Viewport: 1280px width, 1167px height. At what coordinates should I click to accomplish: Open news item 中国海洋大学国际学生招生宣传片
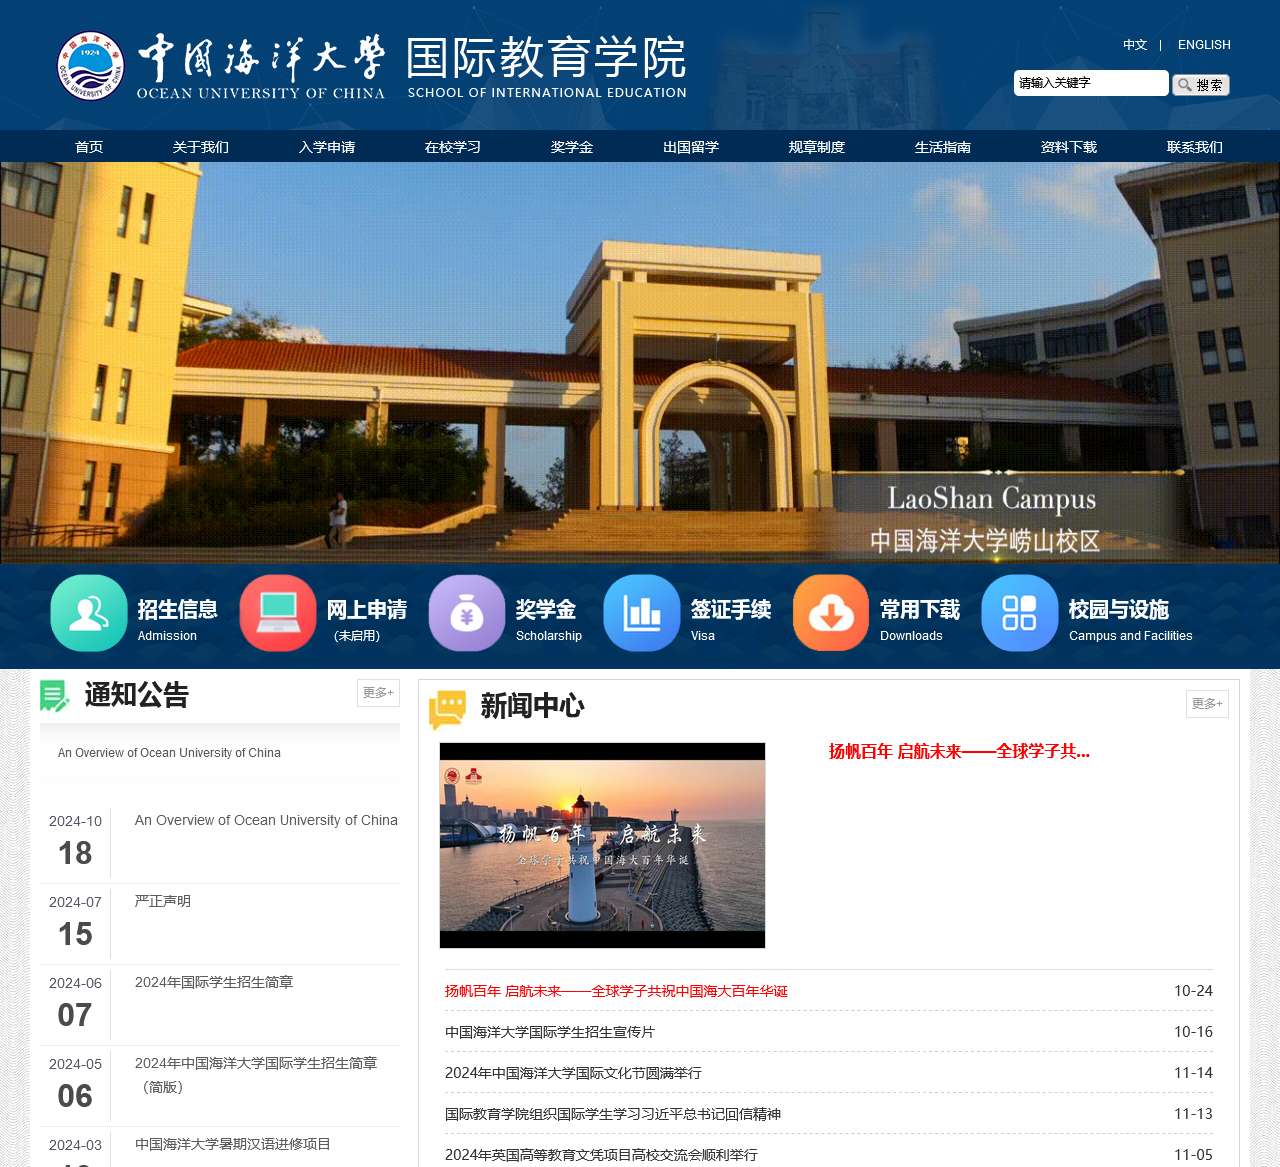(549, 1032)
